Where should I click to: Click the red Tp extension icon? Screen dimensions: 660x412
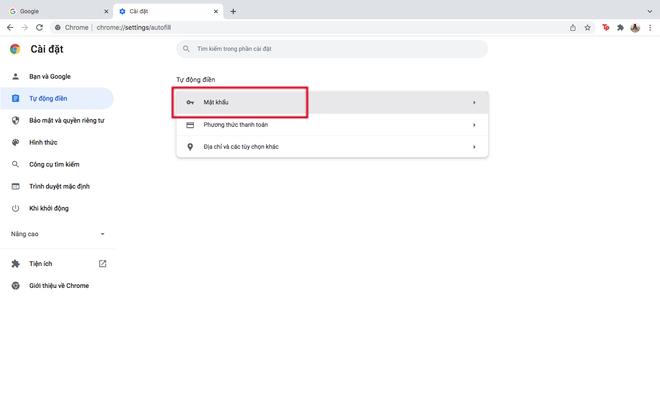[605, 28]
